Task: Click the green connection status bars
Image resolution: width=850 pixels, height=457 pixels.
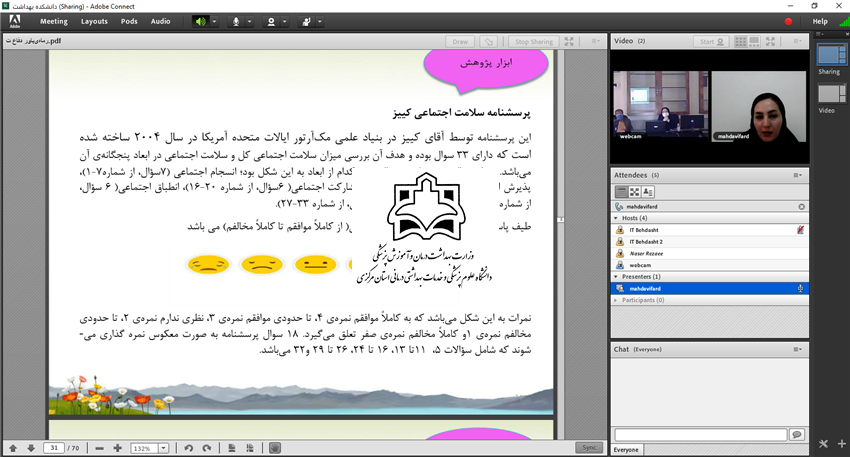Action: point(844,22)
